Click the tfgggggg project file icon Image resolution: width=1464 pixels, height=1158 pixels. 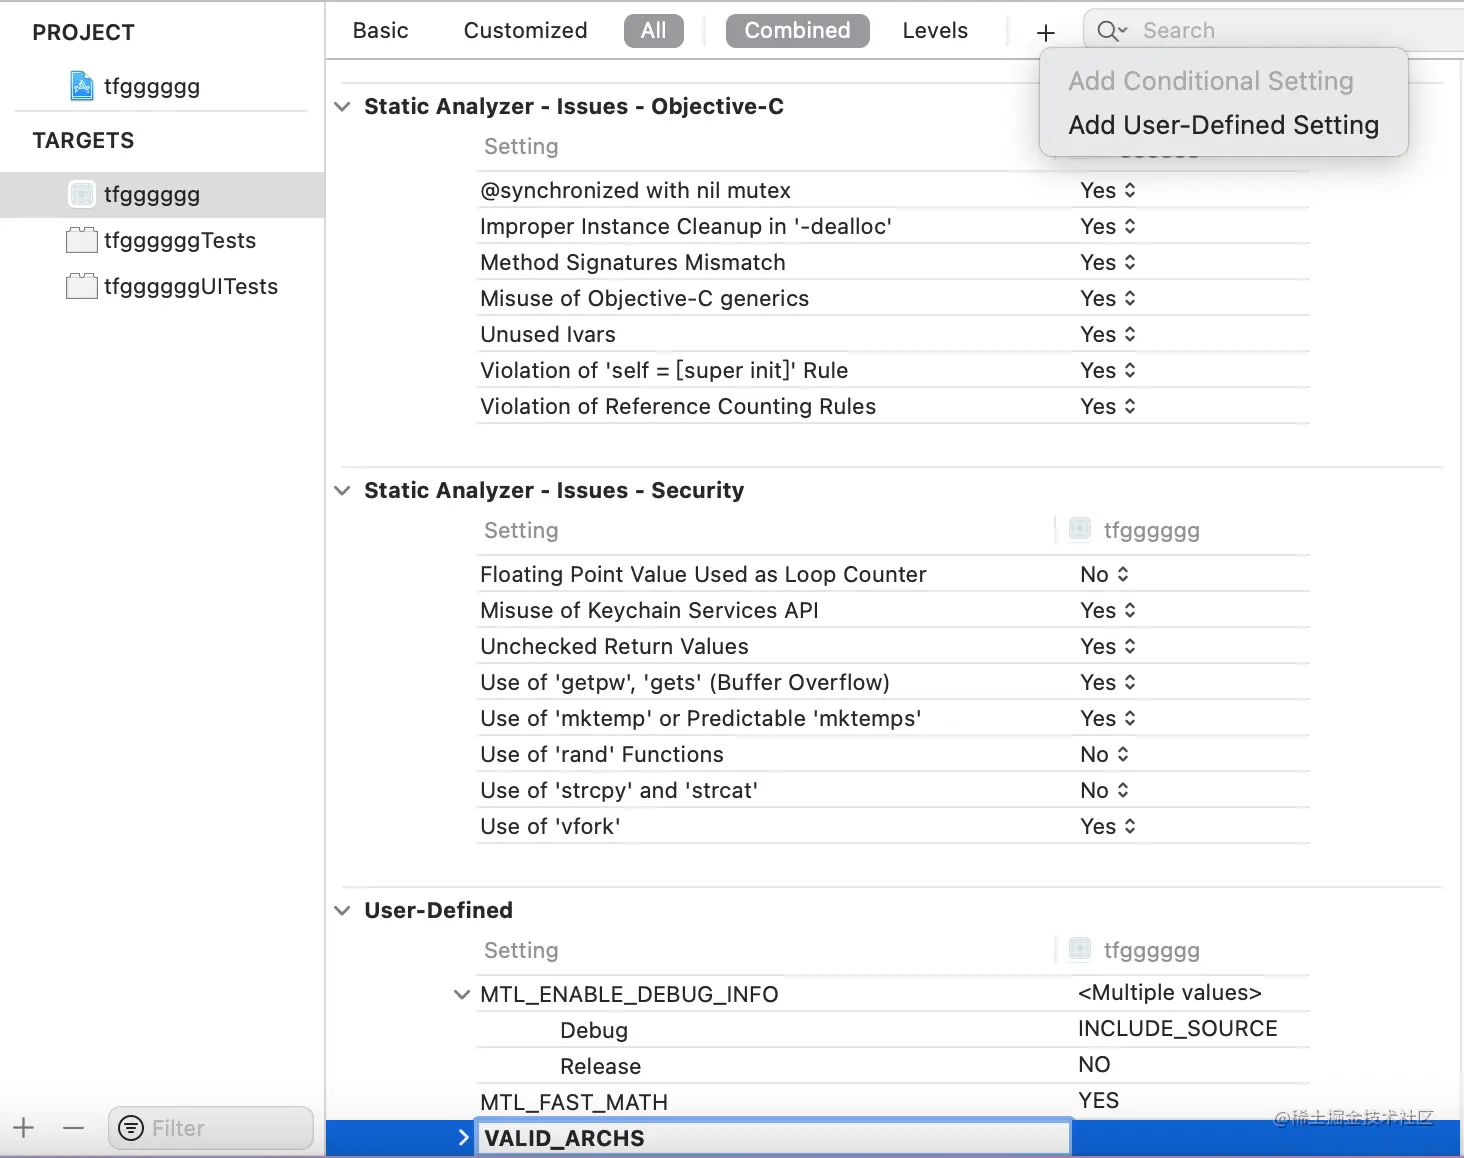pyautogui.click(x=82, y=86)
